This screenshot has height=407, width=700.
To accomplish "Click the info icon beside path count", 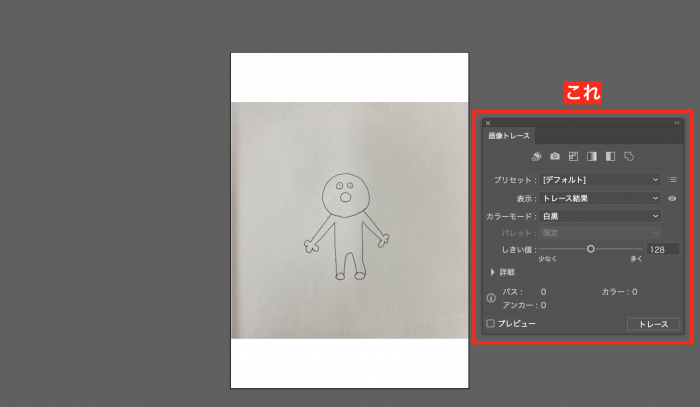I will [491, 298].
